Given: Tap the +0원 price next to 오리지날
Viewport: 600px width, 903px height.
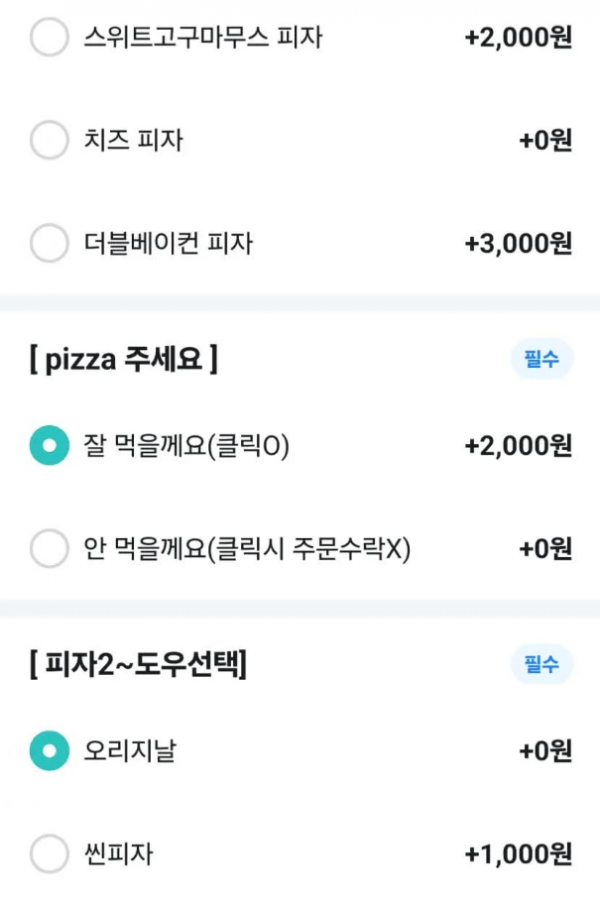Looking at the screenshot, I should [545, 751].
